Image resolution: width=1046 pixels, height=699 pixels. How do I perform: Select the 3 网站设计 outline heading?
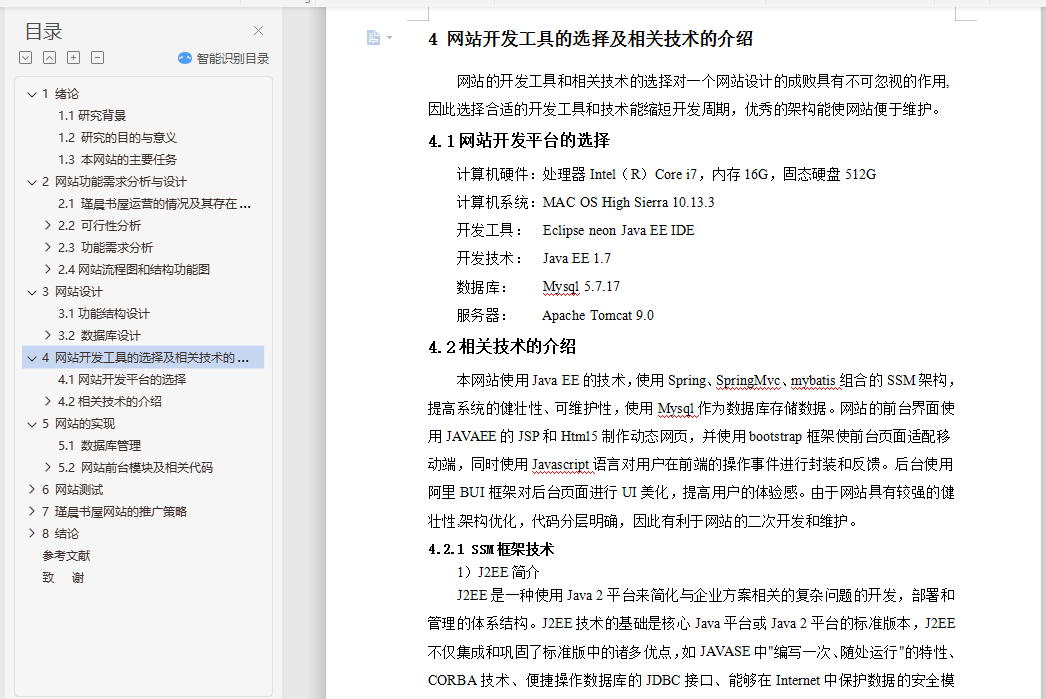[x=72, y=291]
